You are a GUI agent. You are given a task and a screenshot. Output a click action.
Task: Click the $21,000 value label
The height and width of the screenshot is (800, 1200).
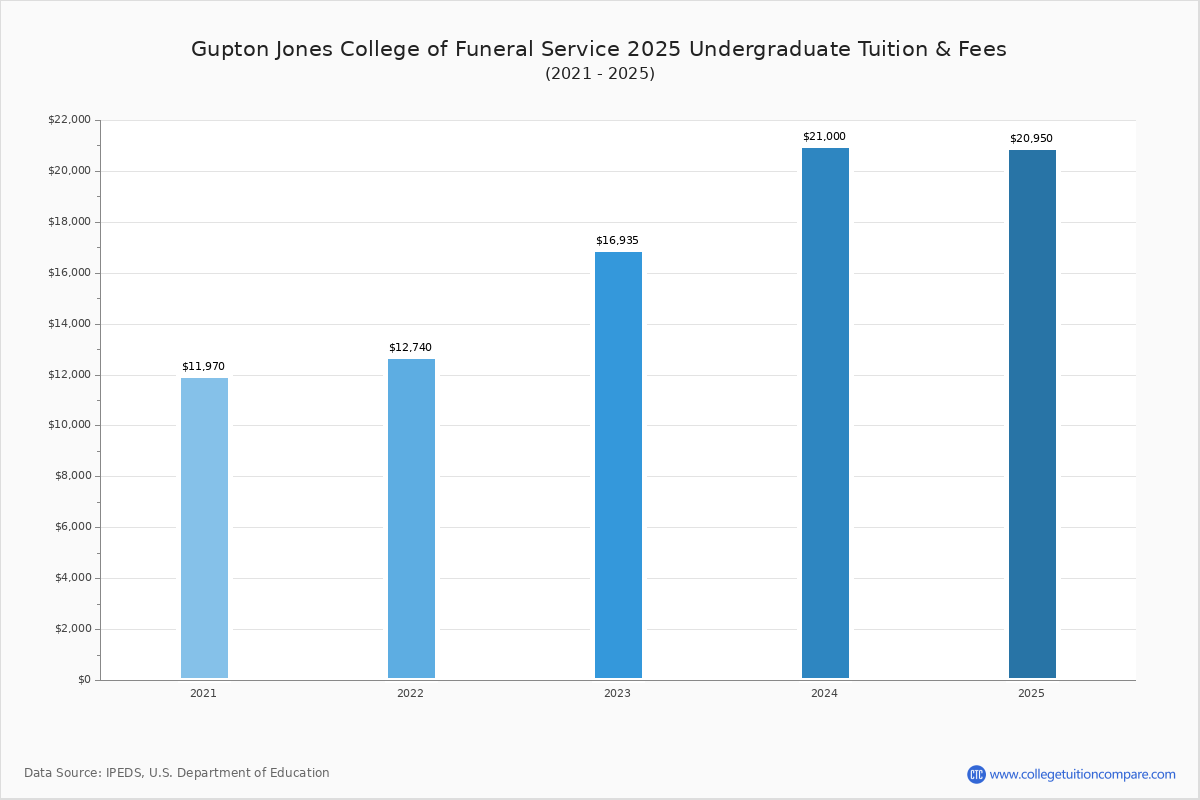pos(824,136)
